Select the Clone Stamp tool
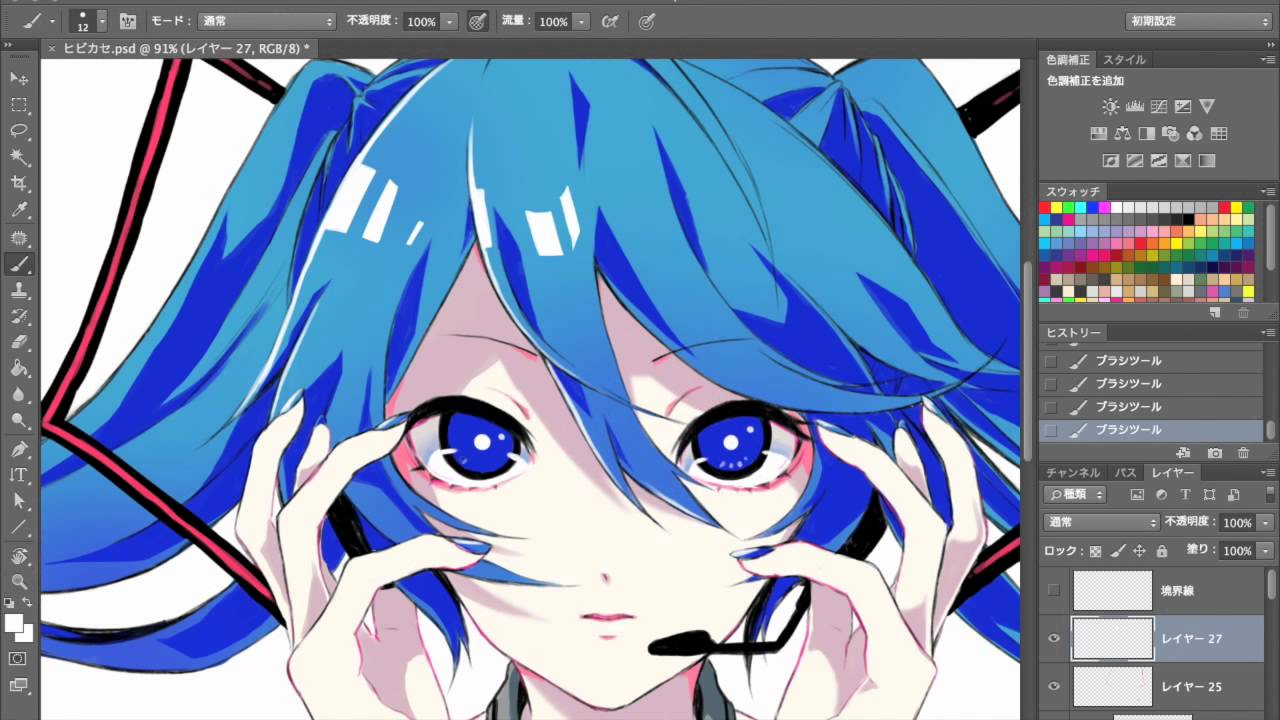 click(x=19, y=291)
